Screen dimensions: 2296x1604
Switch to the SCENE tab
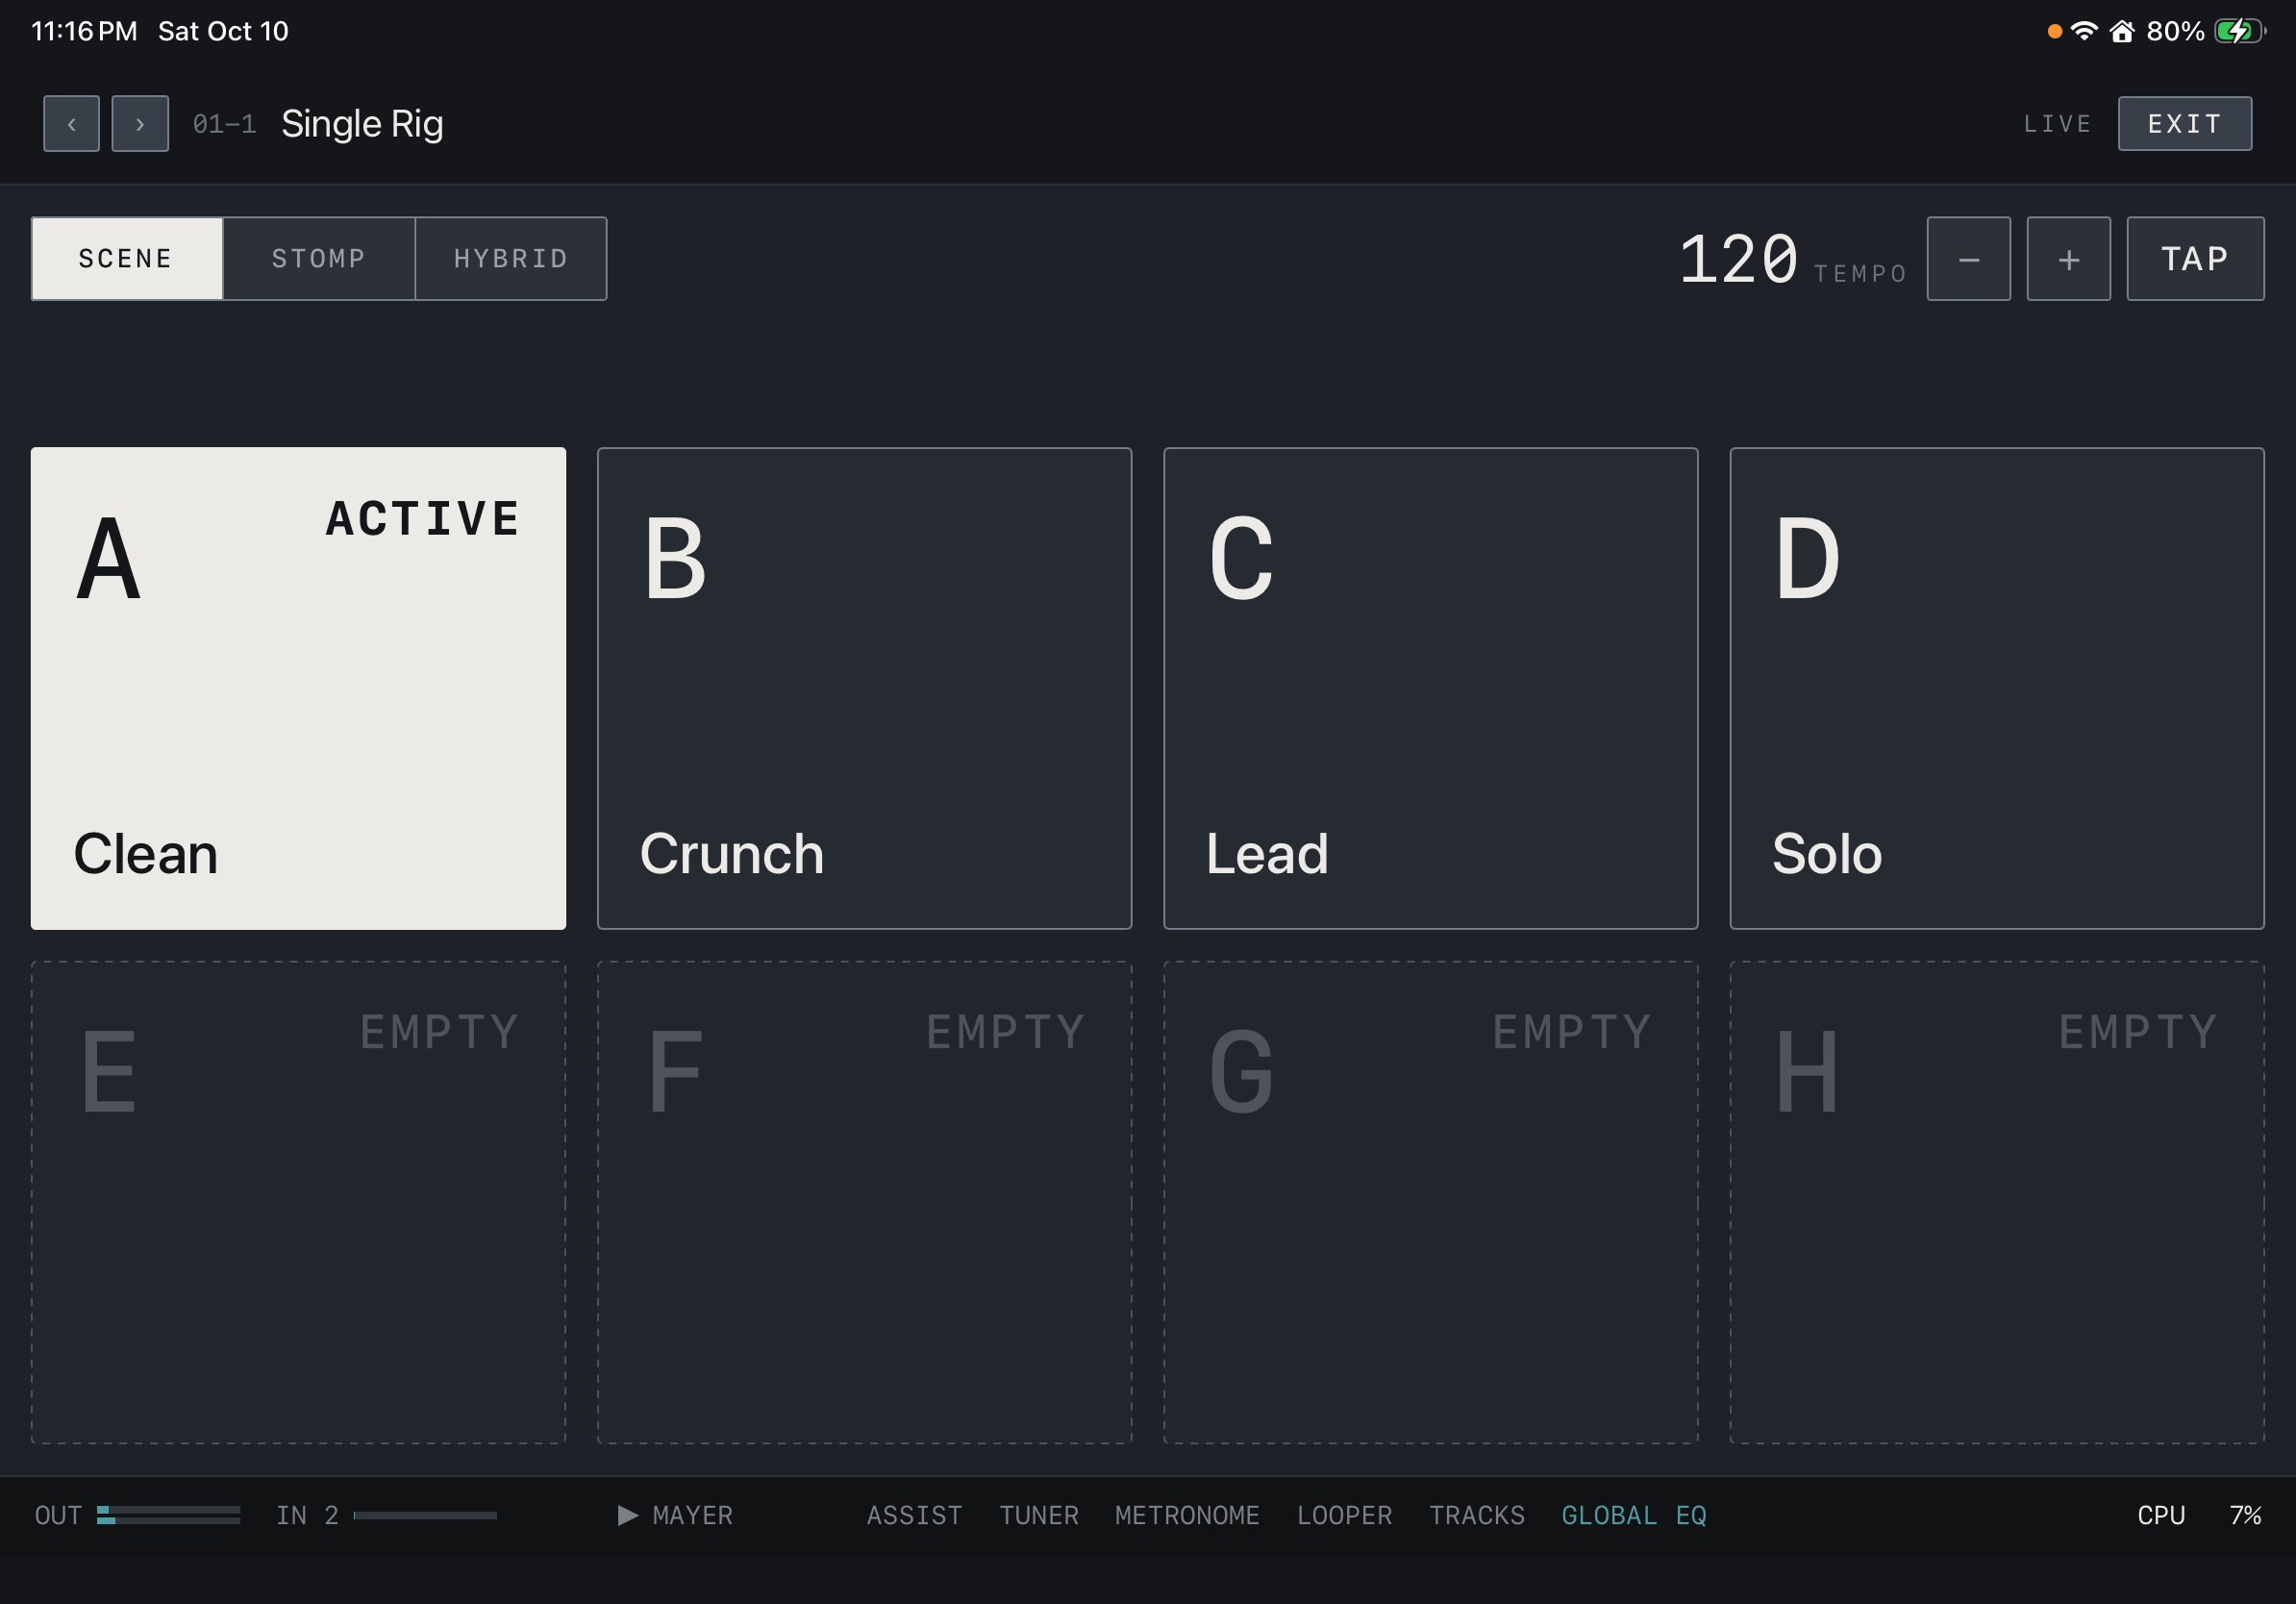(x=127, y=259)
